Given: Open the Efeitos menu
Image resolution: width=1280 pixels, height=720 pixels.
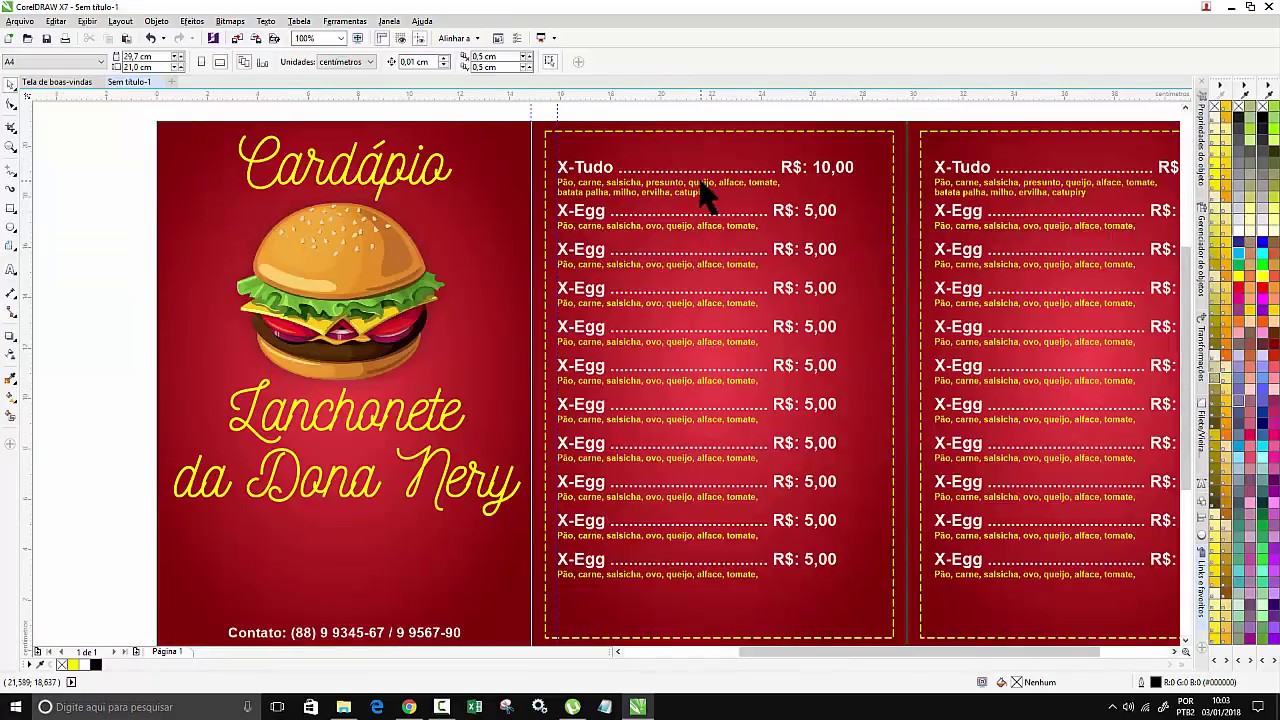Looking at the screenshot, I should (192, 21).
